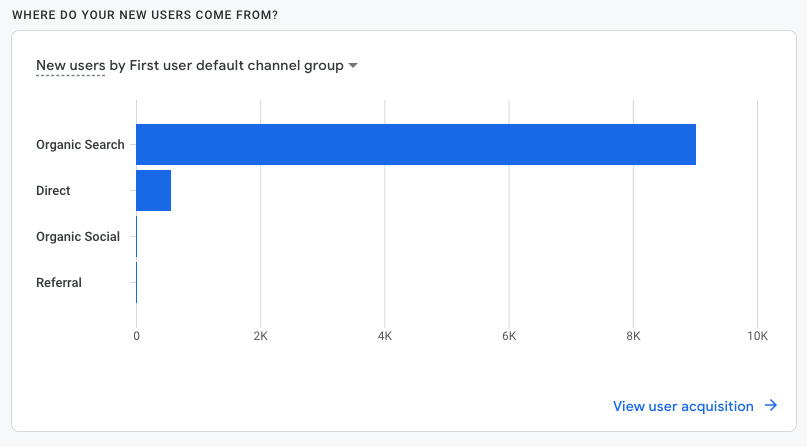Click the Referral channel label

[x=59, y=283]
